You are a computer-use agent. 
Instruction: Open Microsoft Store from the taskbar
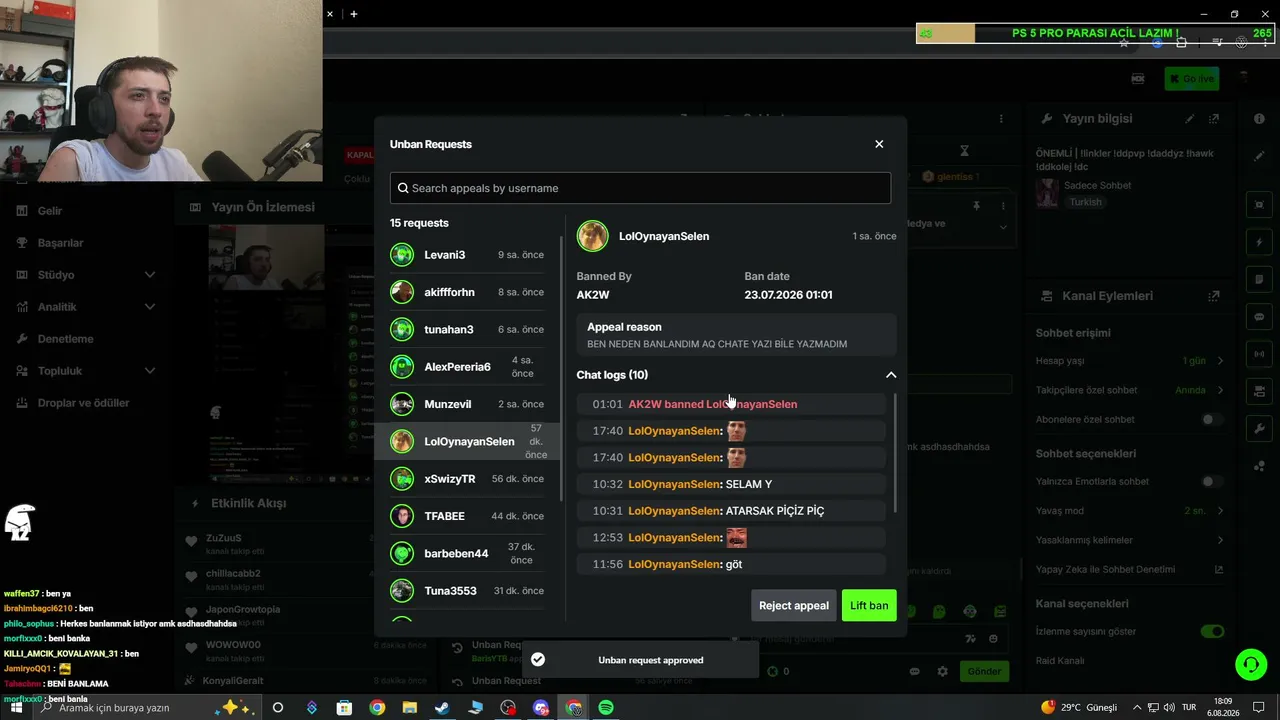click(344, 707)
